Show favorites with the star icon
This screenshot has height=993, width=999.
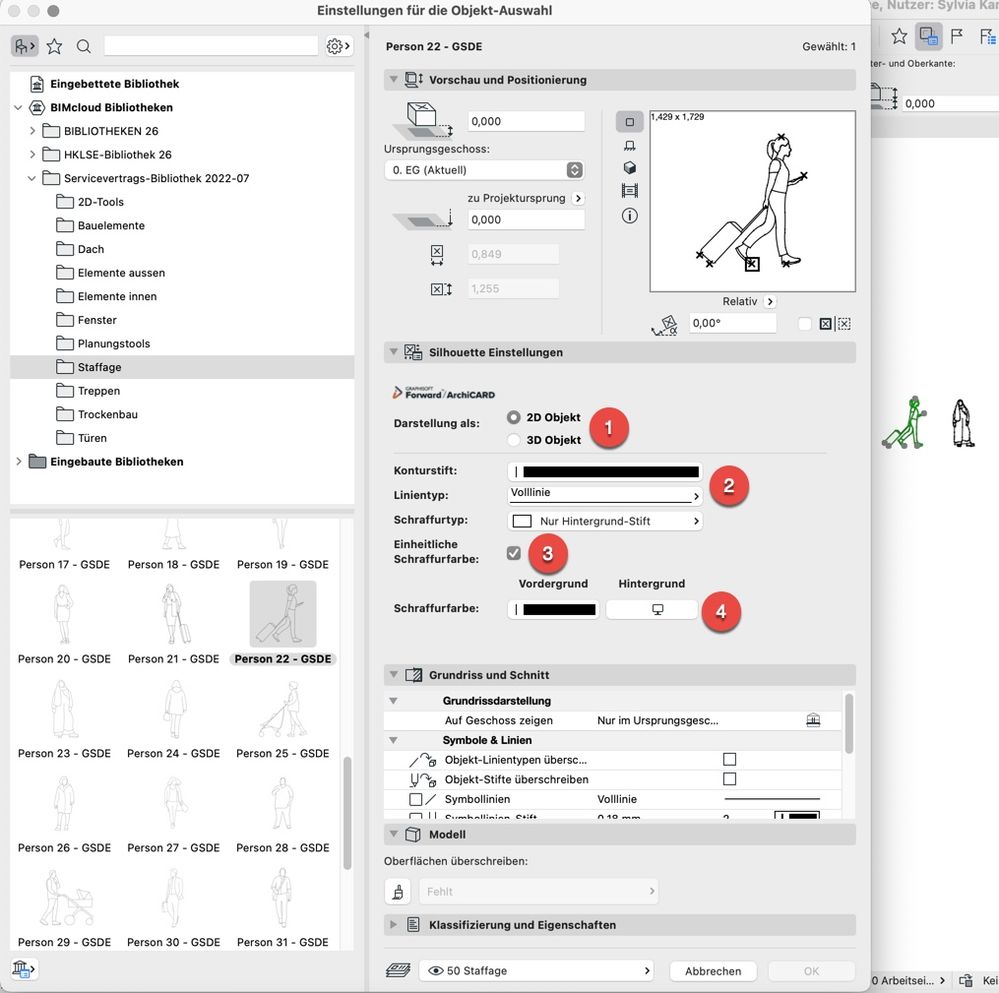point(55,46)
